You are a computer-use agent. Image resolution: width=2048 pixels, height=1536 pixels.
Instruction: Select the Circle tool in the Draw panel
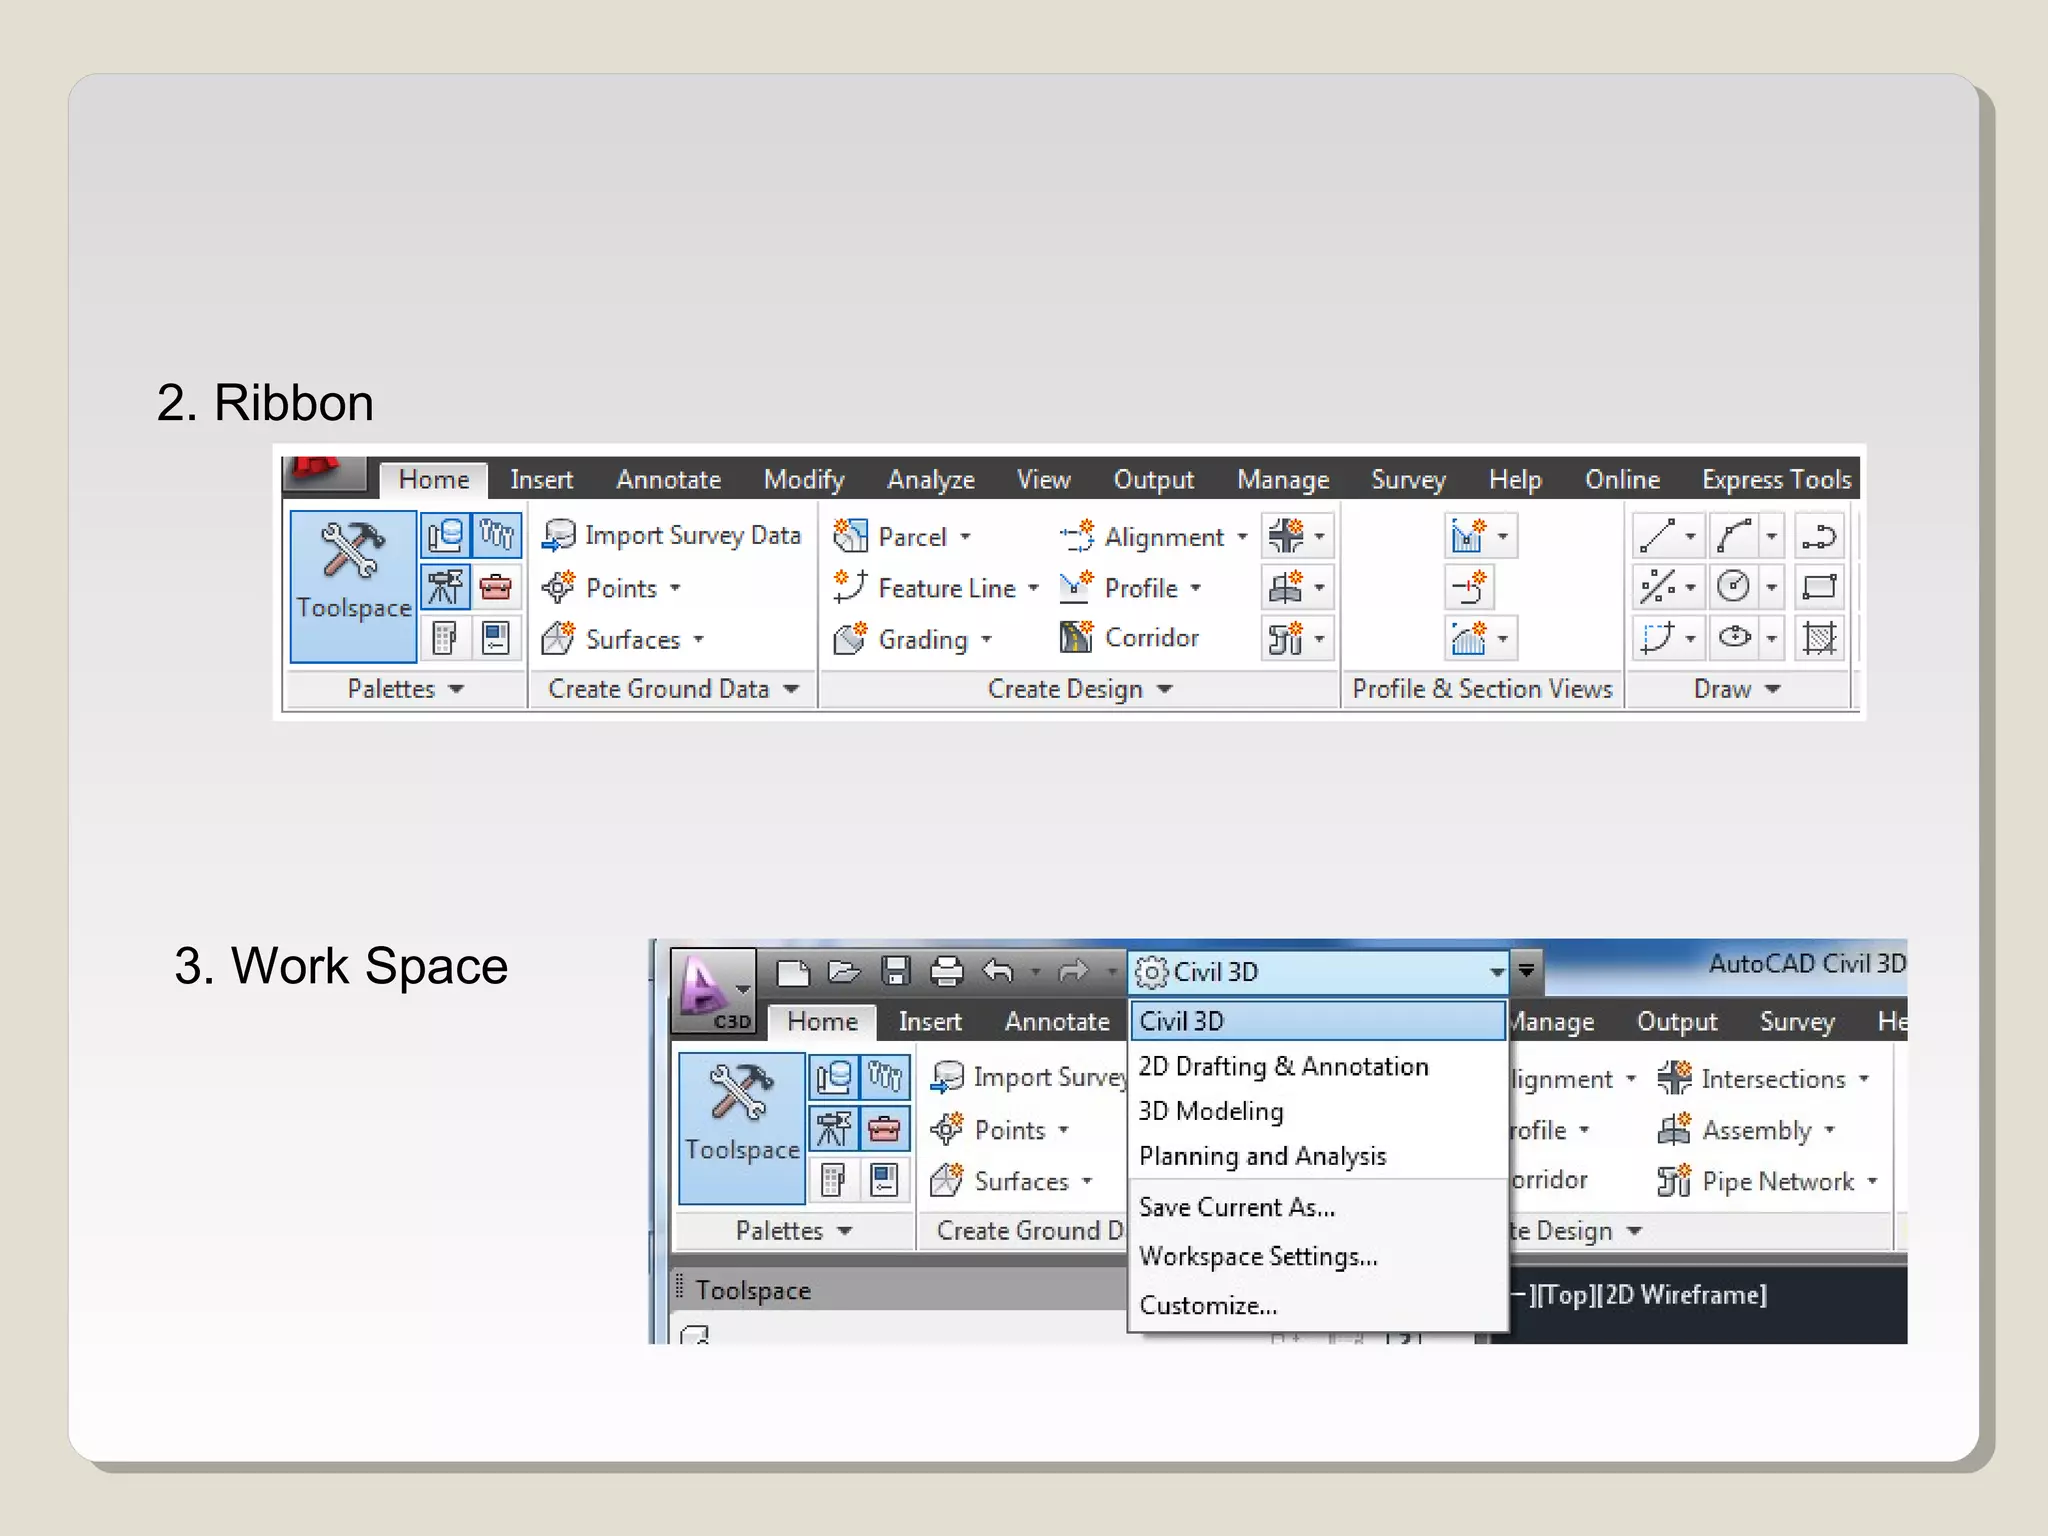click(1735, 587)
